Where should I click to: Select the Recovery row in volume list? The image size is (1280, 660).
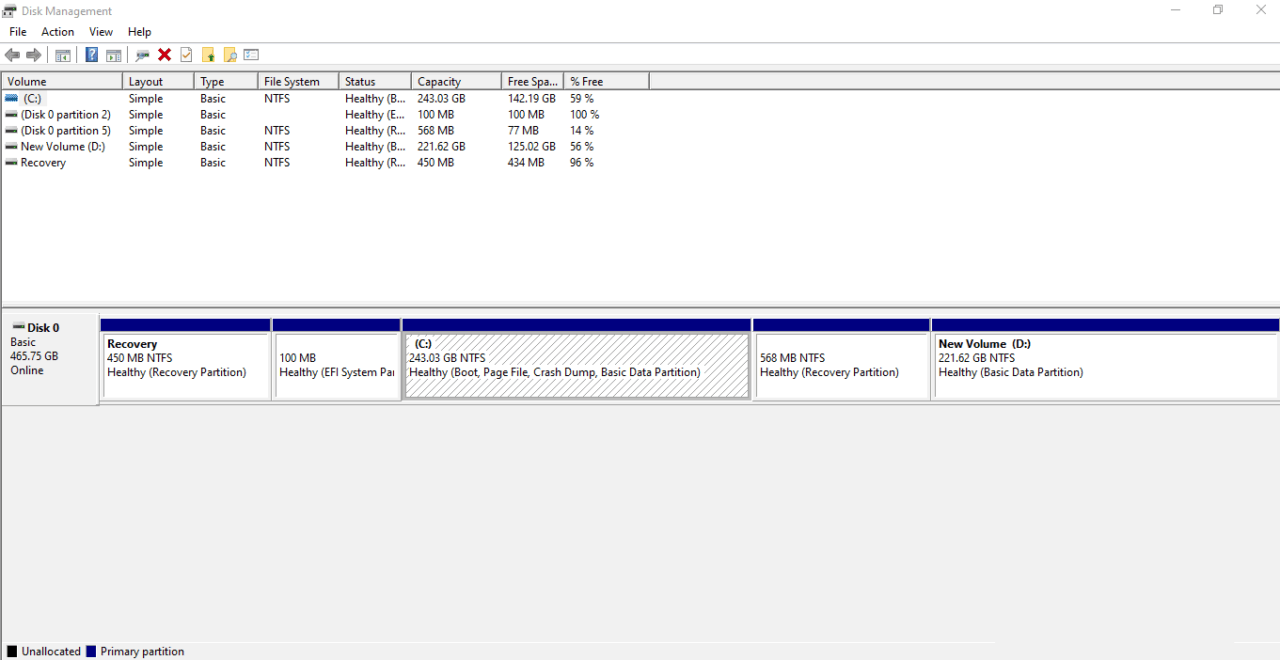click(43, 163)
